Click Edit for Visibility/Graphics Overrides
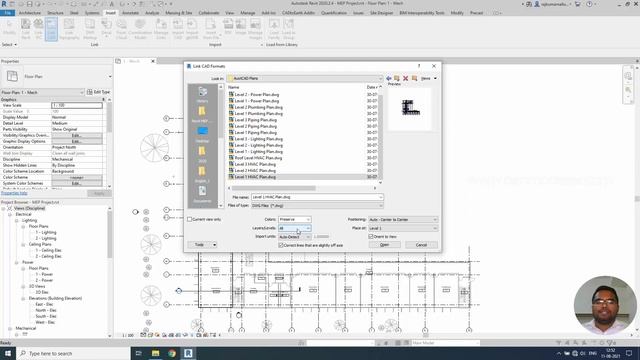Screen dimensions: 640x360 77,135
